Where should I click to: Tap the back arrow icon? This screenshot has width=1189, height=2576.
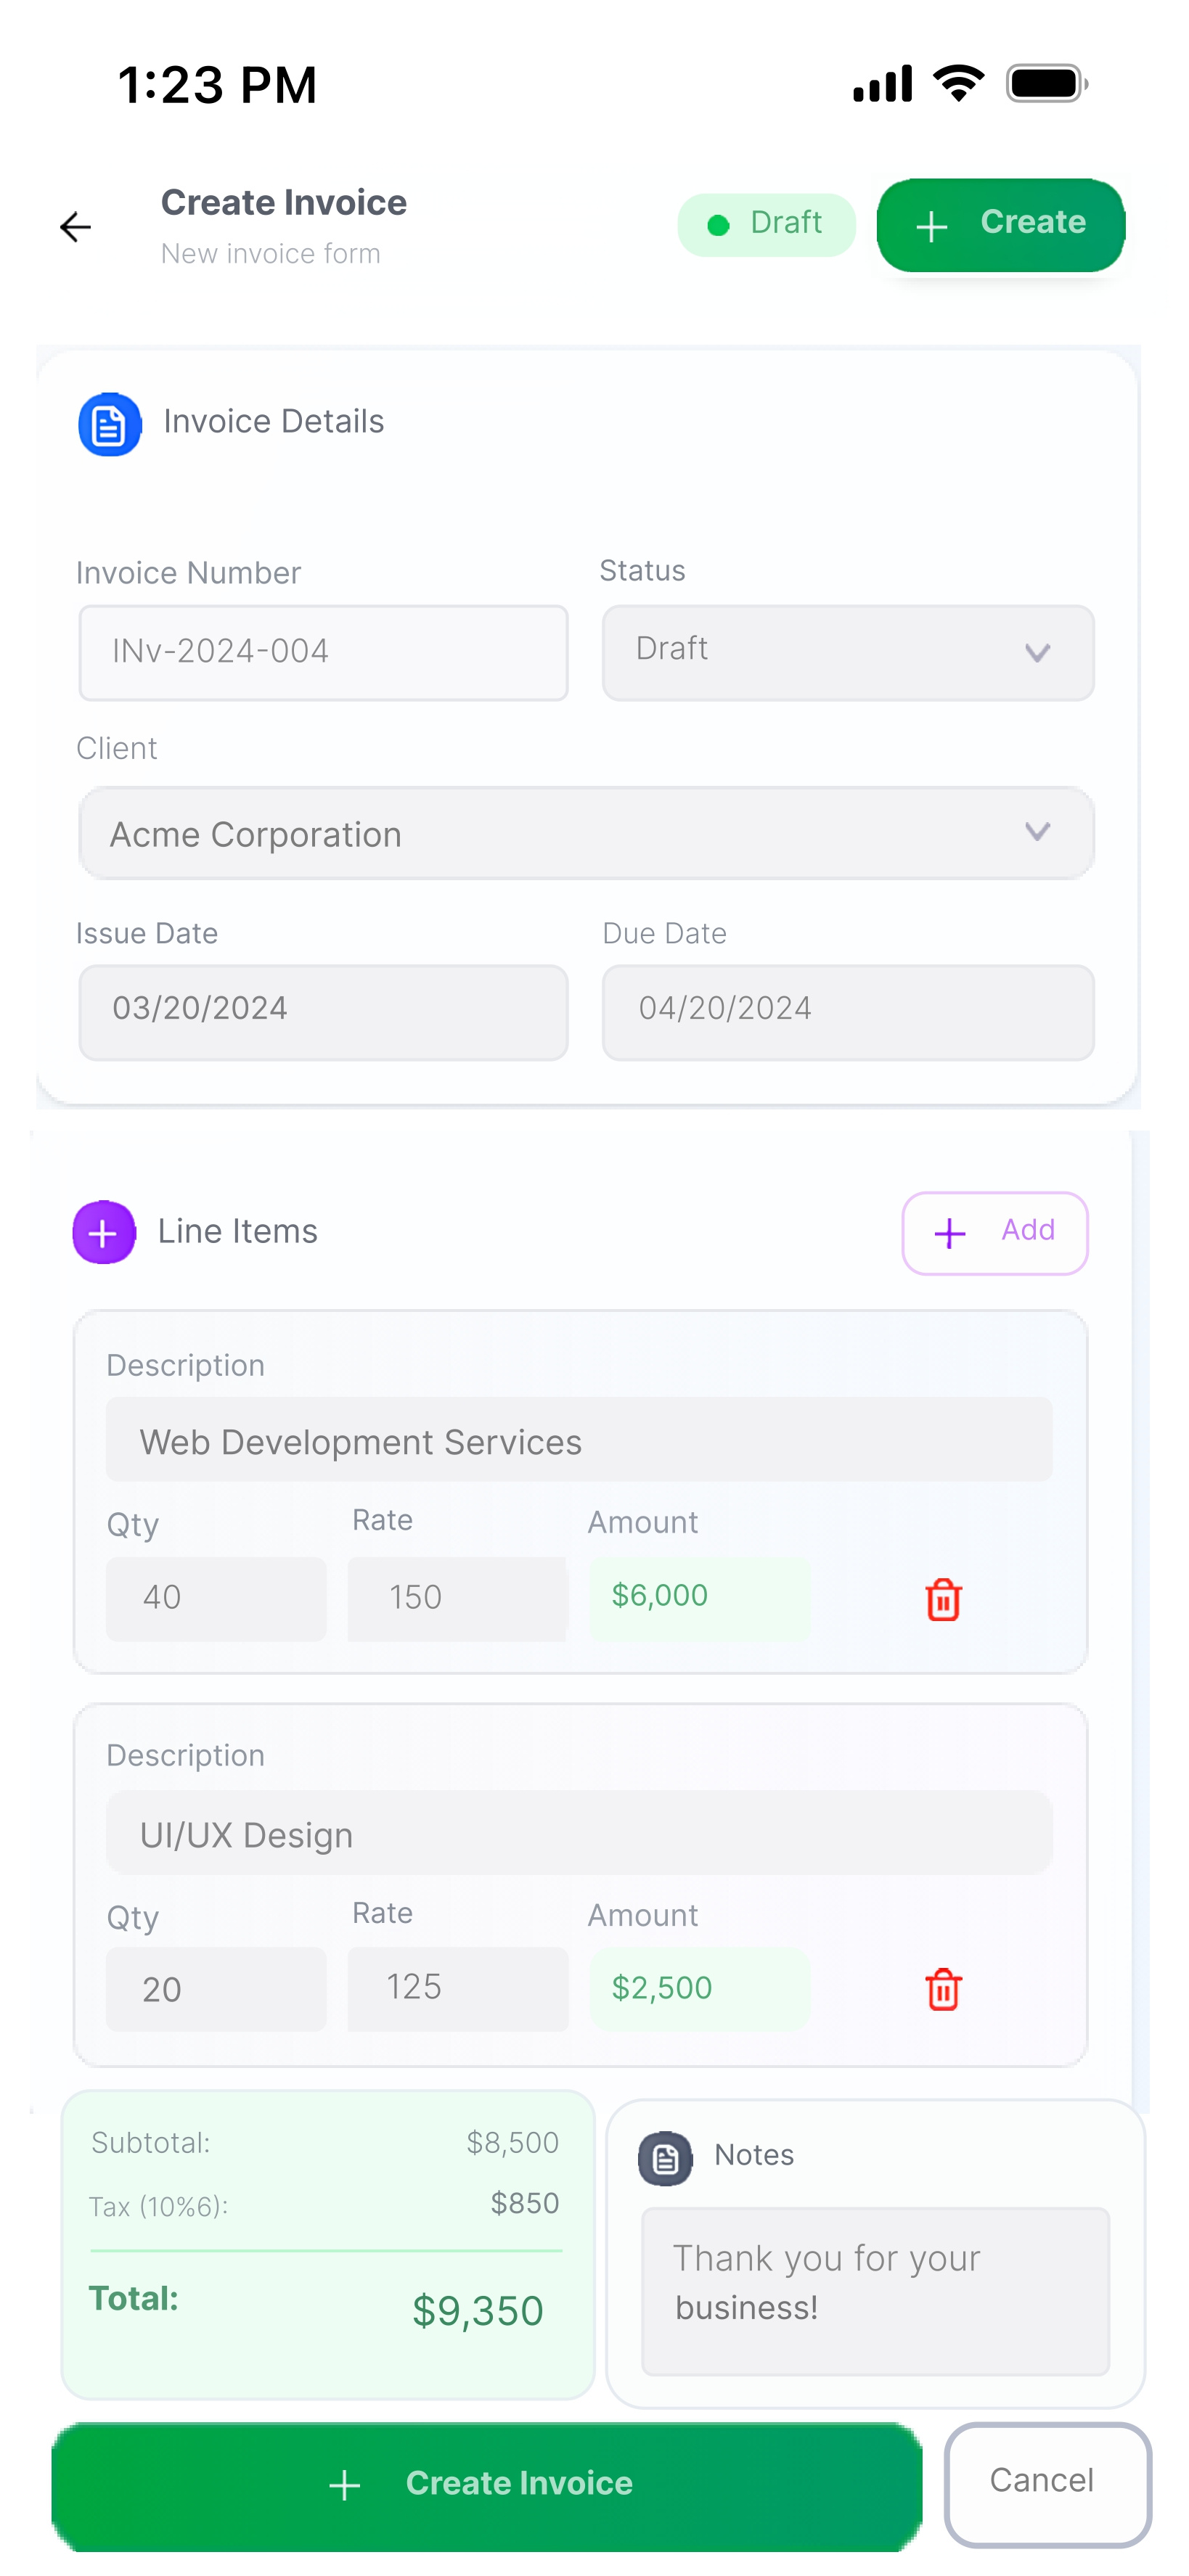[x=76, y=227]
